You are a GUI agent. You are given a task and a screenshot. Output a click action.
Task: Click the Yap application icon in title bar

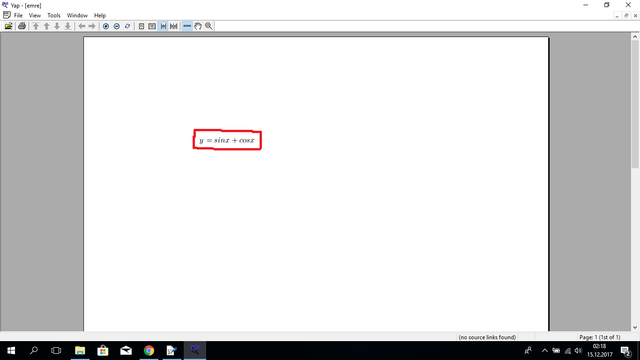point(5,5)
